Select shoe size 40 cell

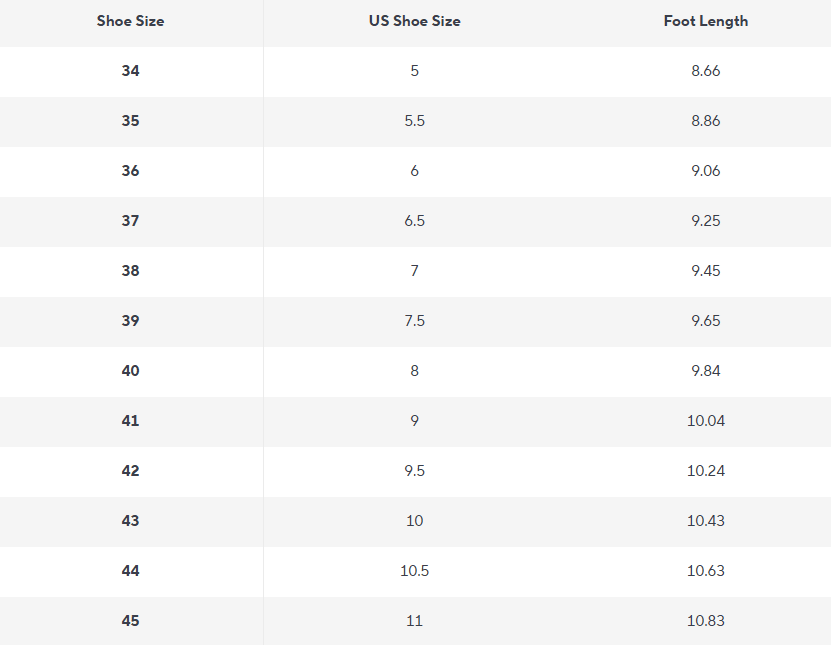click(x=130, y=371)
